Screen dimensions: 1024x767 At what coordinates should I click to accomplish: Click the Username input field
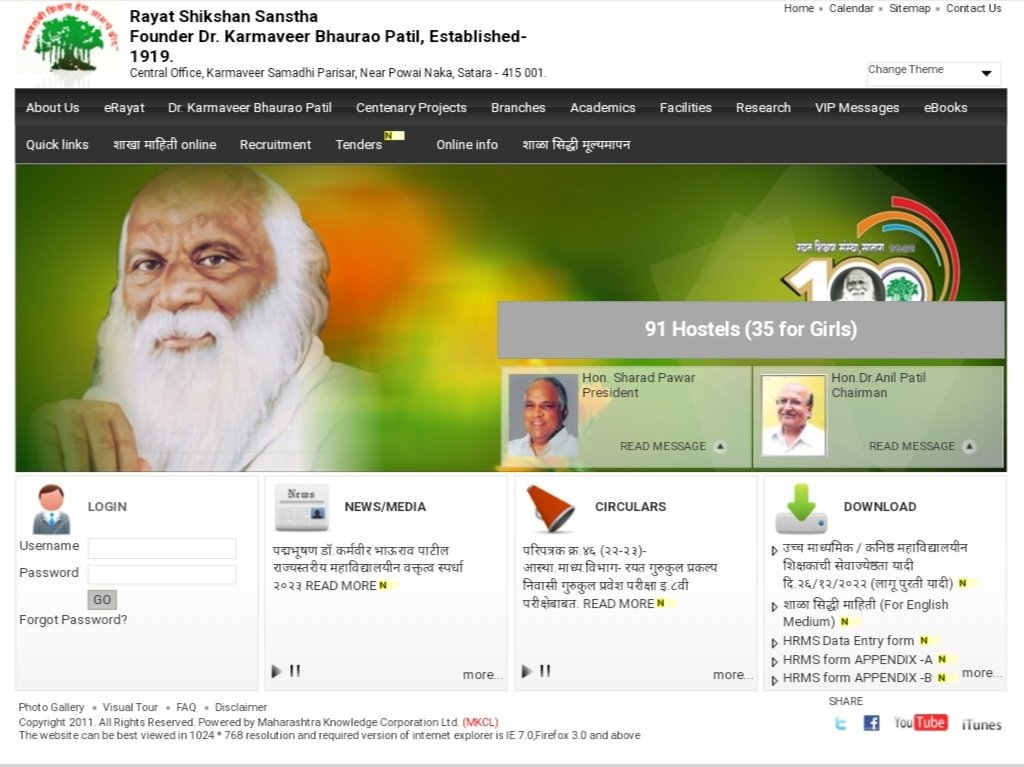(x=162, y=548)
